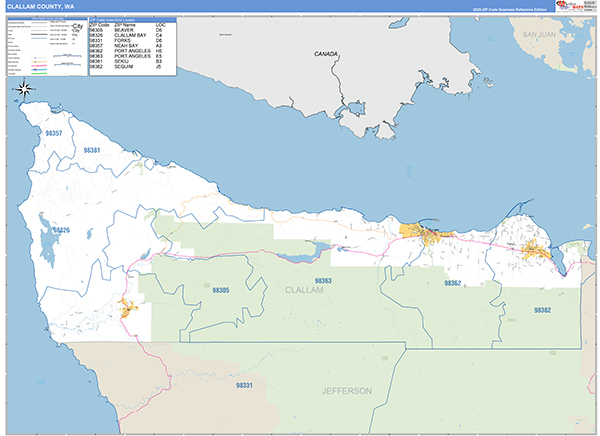Click the ZIP Code column header

[x=100, y=23]
